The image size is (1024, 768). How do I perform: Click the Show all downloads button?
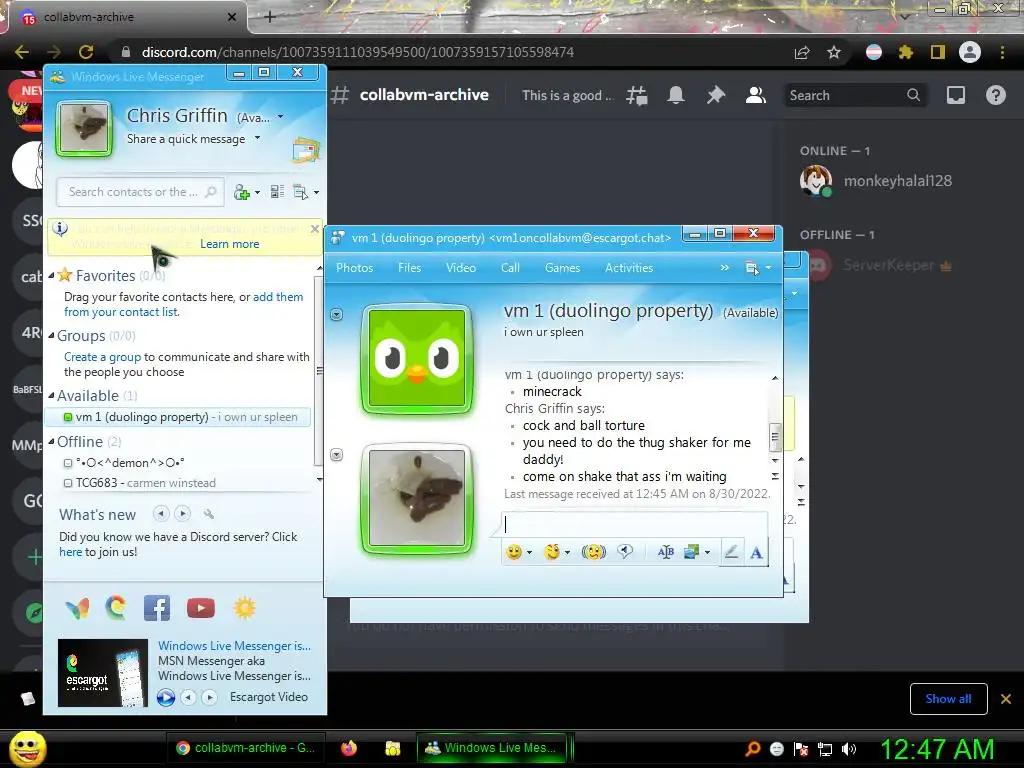948,699
